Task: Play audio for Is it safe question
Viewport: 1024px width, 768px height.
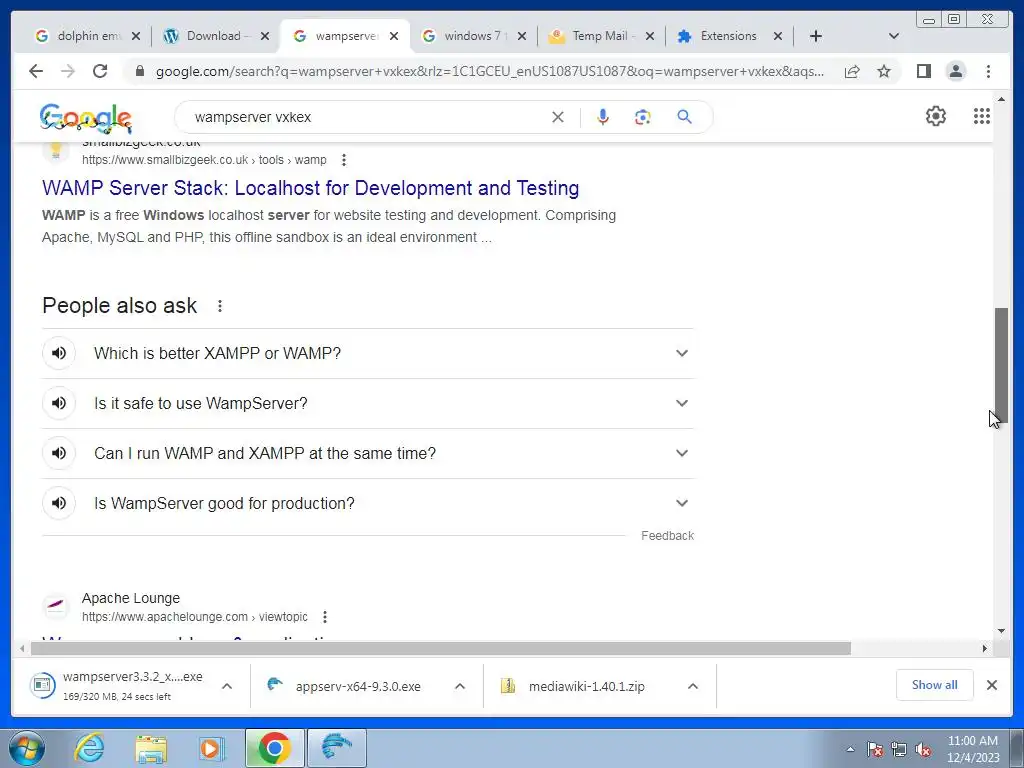Action: point(59,403)
